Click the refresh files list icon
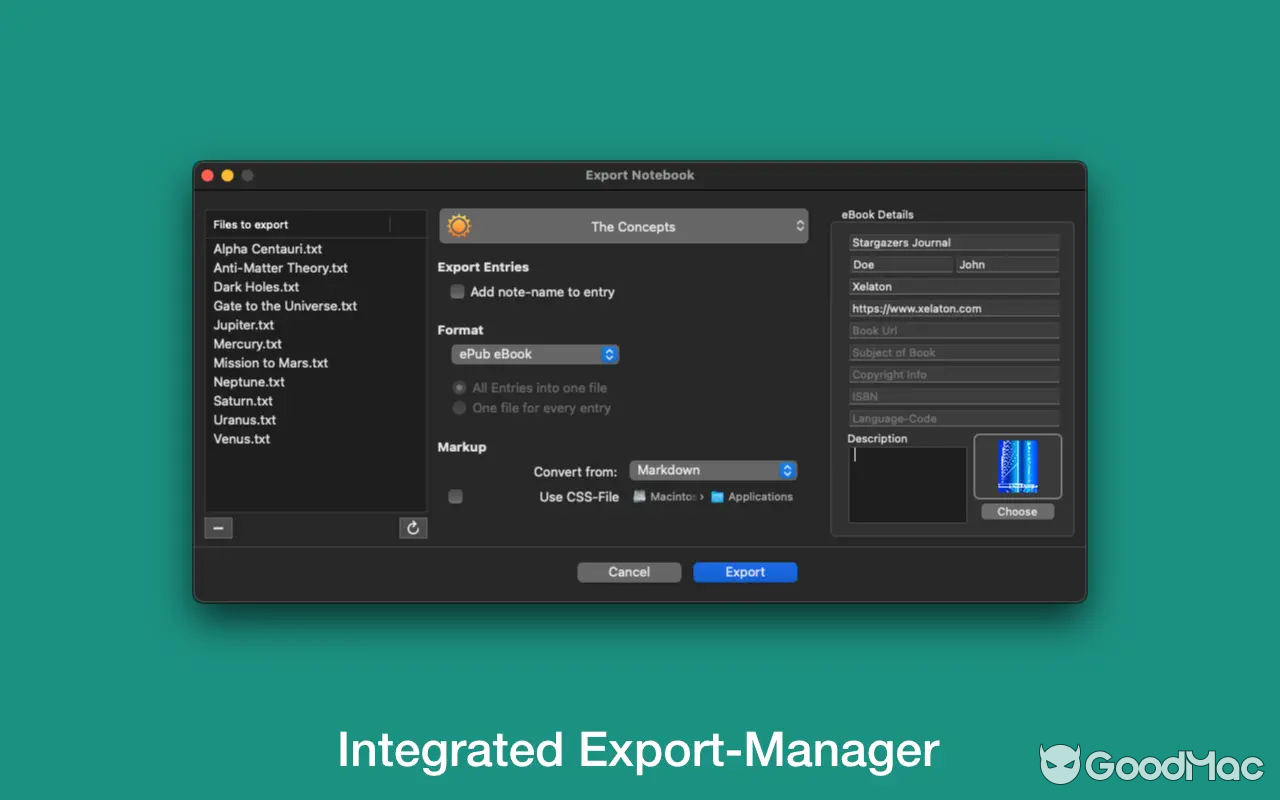The image size is (1280, 800). [413, 528]
